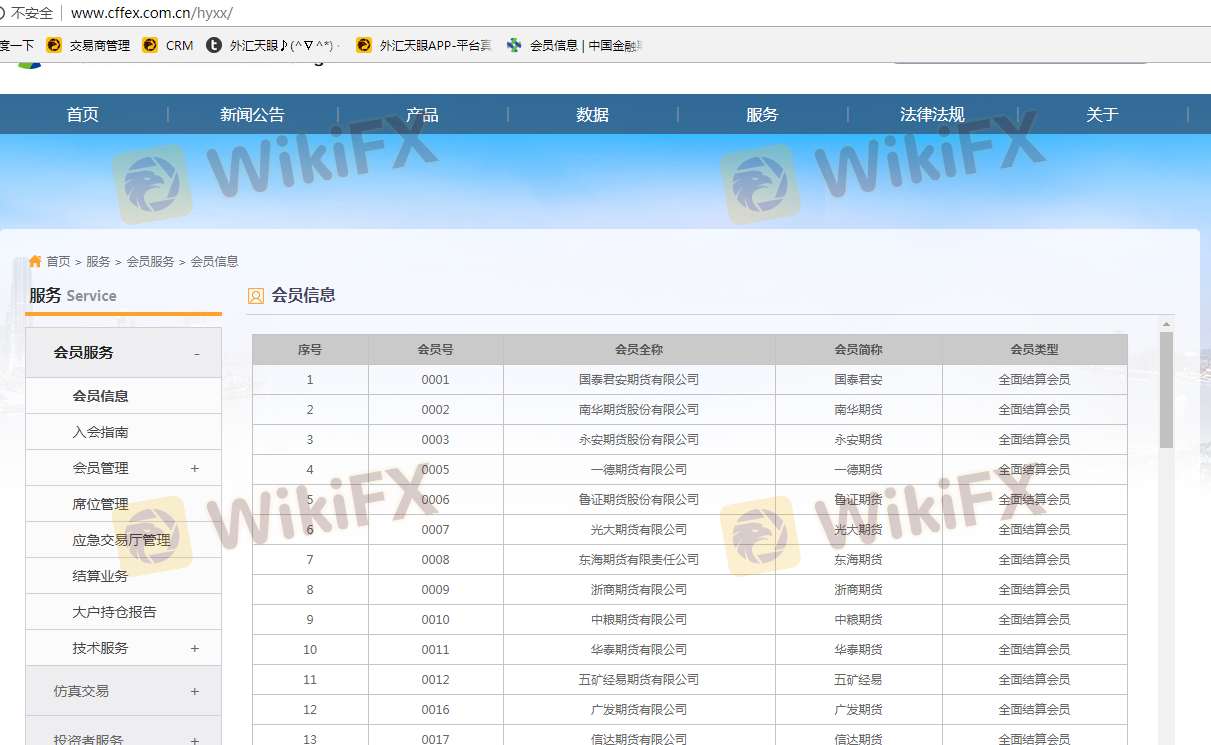1211x745 pixels.
Task: Click the member table vertical scrollbar thumb
Action: pyautogui.click(x=1166, y=390)
